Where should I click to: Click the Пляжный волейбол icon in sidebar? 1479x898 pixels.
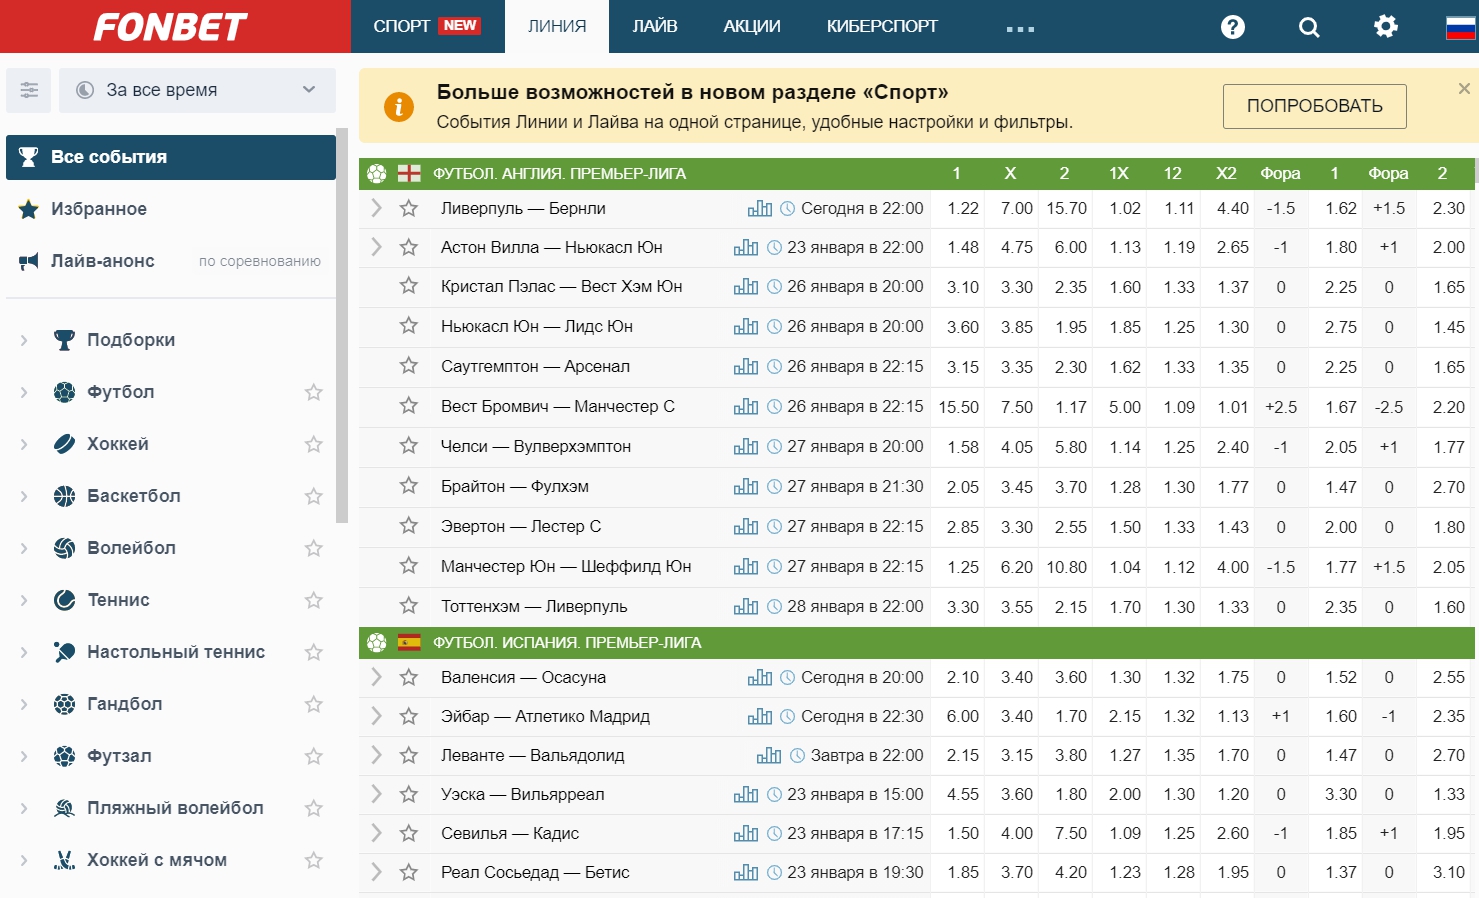(65, 808)
